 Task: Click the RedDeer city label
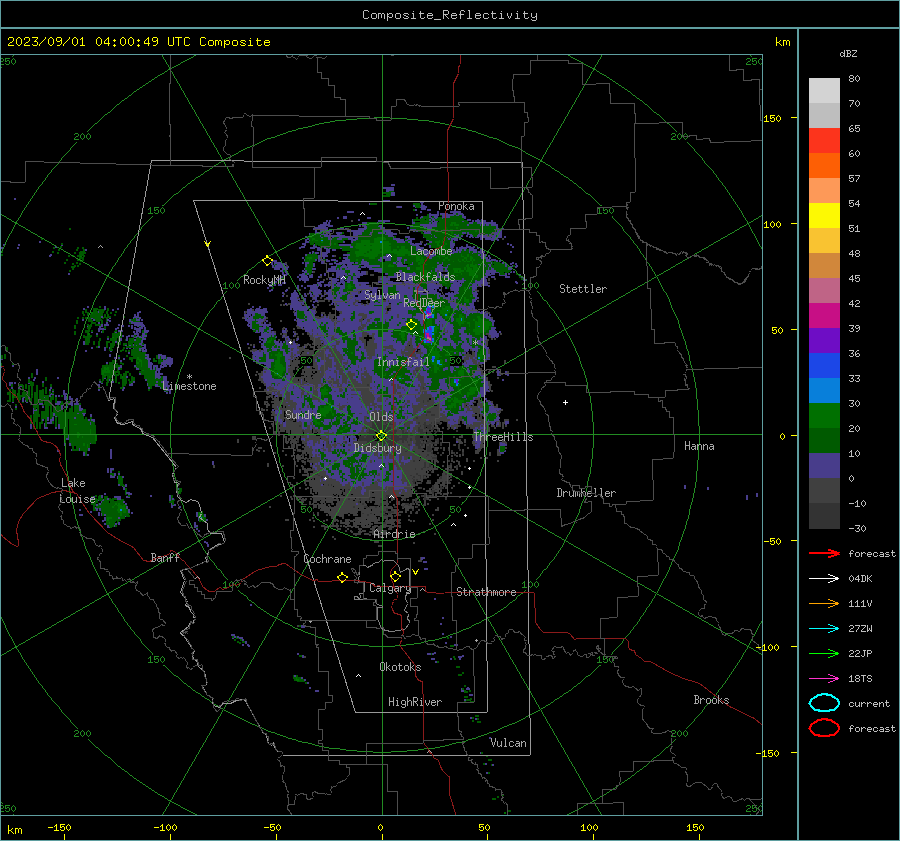(424, 303)
